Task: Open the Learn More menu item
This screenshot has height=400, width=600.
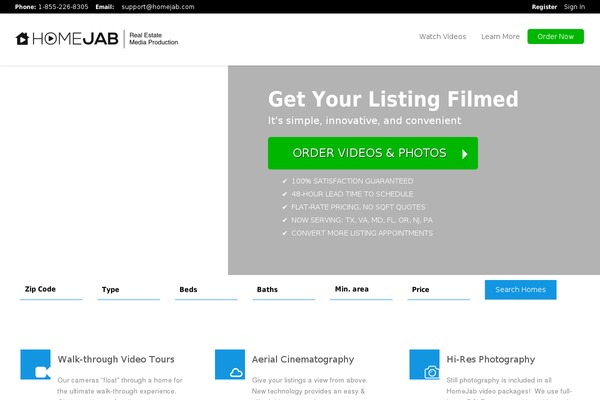Action: (x=500, y=37)
